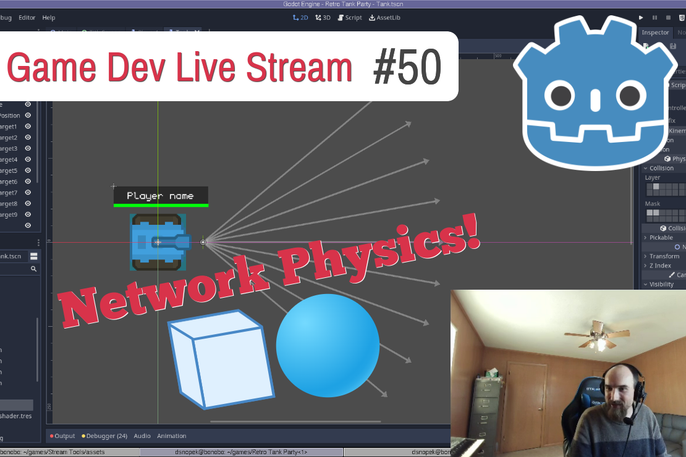The image size is (686, 457).
Task: Click the viewport horizontal scrollbar
Action: click(295, 422)
